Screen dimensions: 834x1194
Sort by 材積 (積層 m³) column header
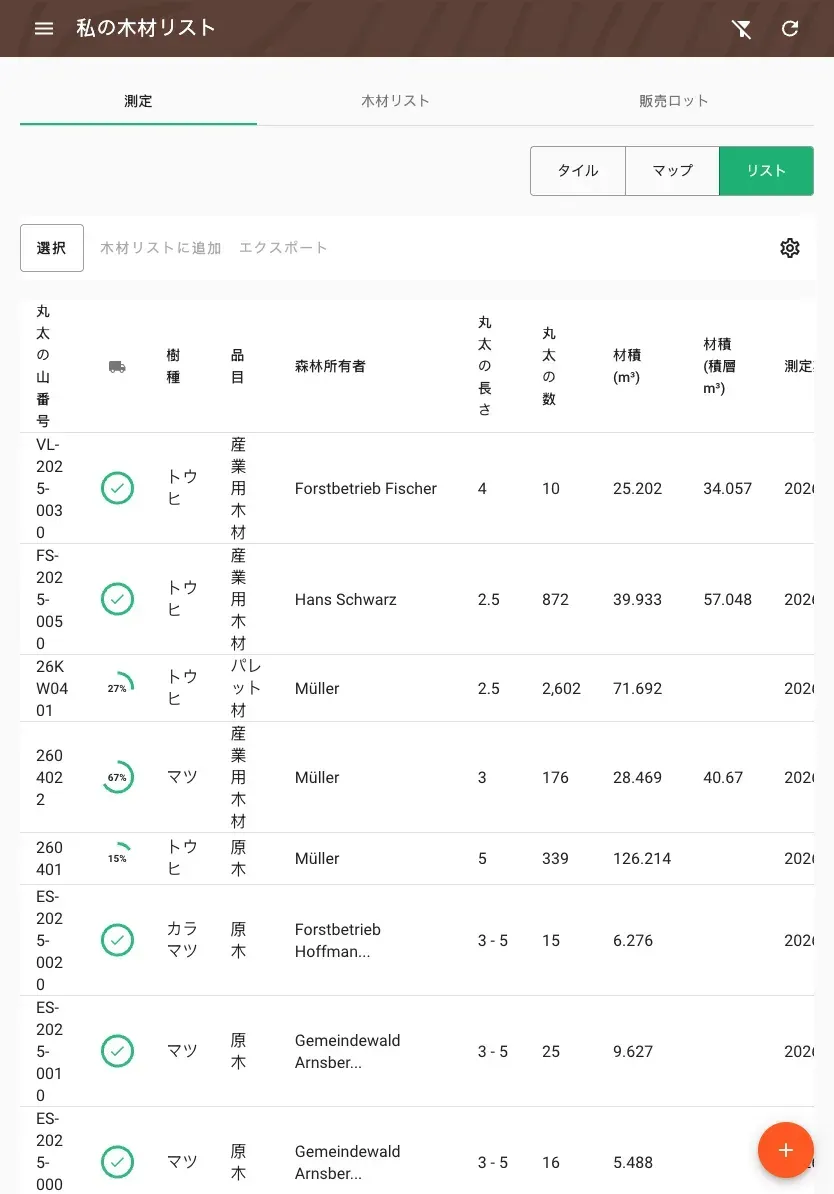click(x=719, y=366)
